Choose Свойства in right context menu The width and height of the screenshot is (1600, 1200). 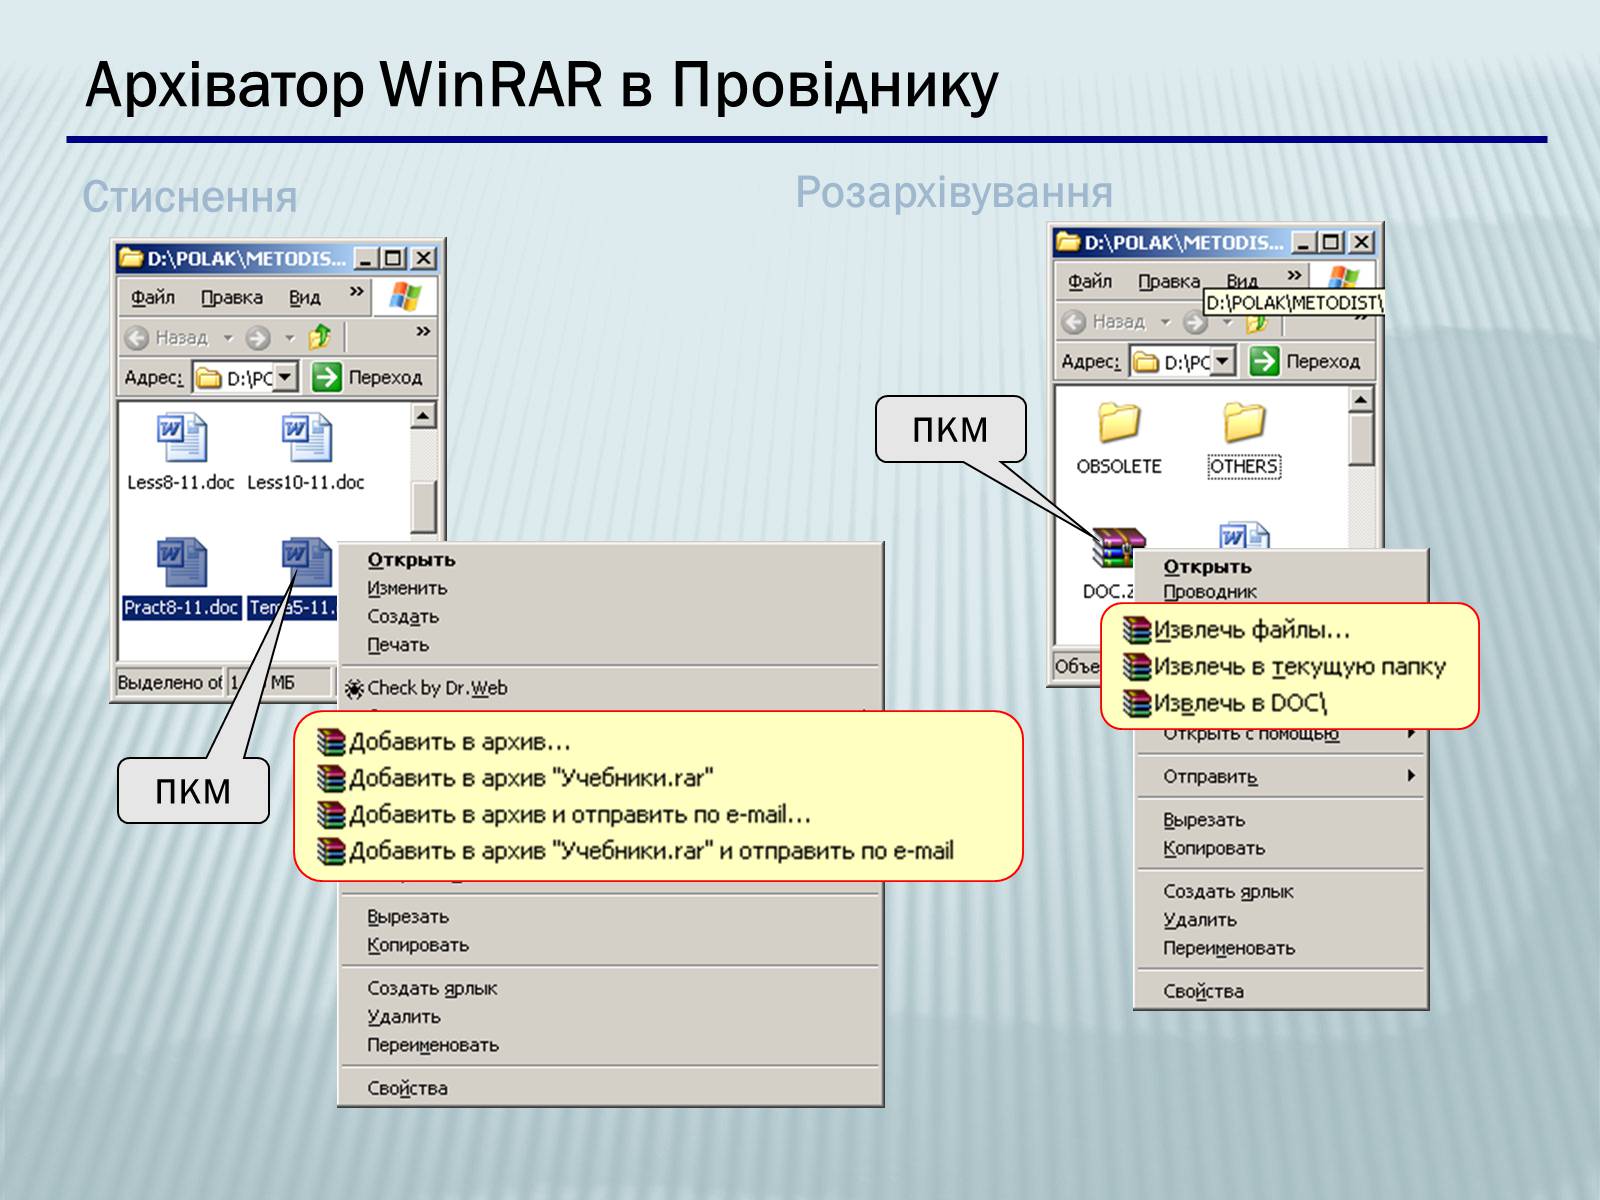(x=1203, y=992)
